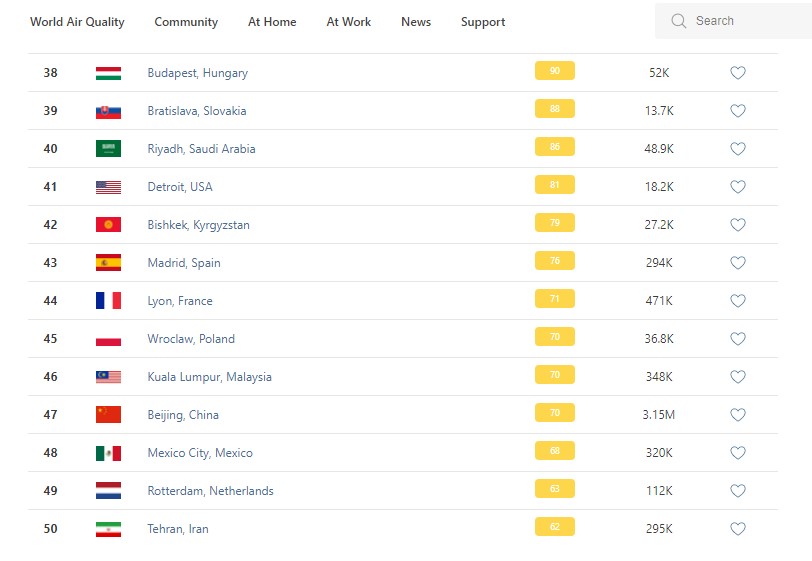812x561 pixels.
Task: Toggle favorite heart for Tehran, Iran
Action: pyautogui.click(x=738, y=529)
